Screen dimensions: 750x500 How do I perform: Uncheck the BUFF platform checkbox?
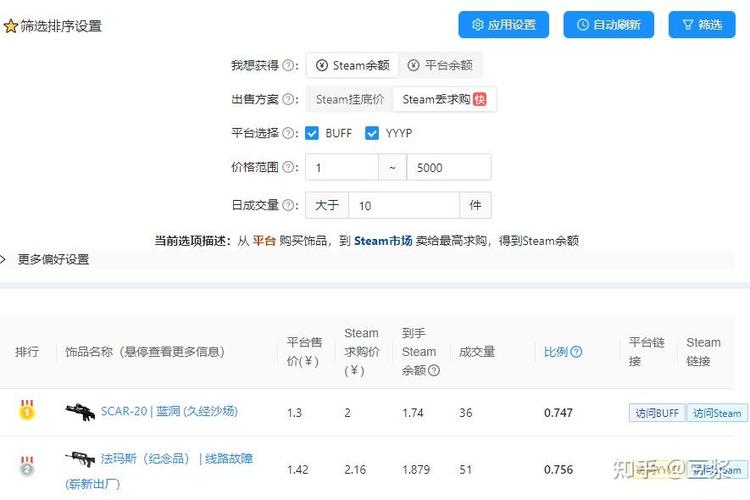[312, 133]
